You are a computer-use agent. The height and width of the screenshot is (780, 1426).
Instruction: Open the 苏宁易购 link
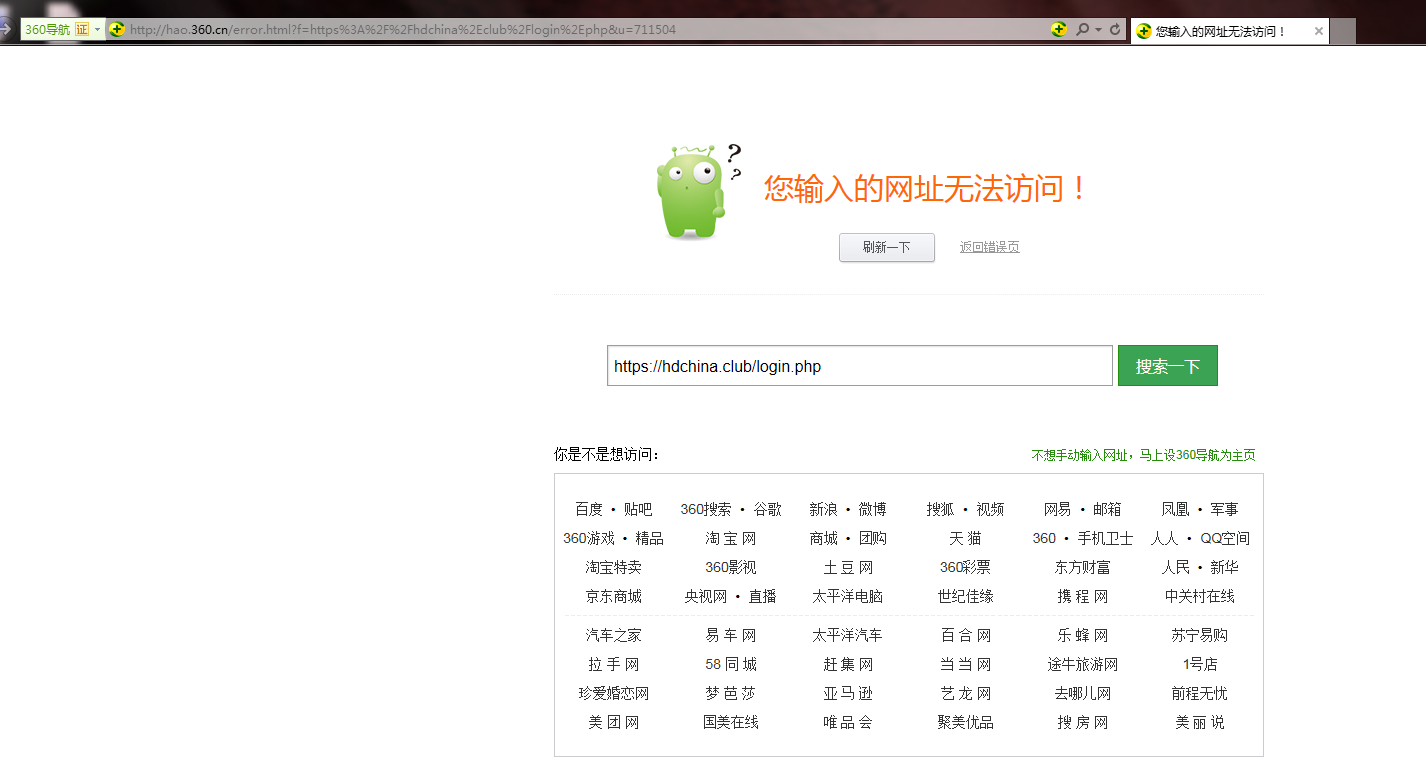point(1200,635)
